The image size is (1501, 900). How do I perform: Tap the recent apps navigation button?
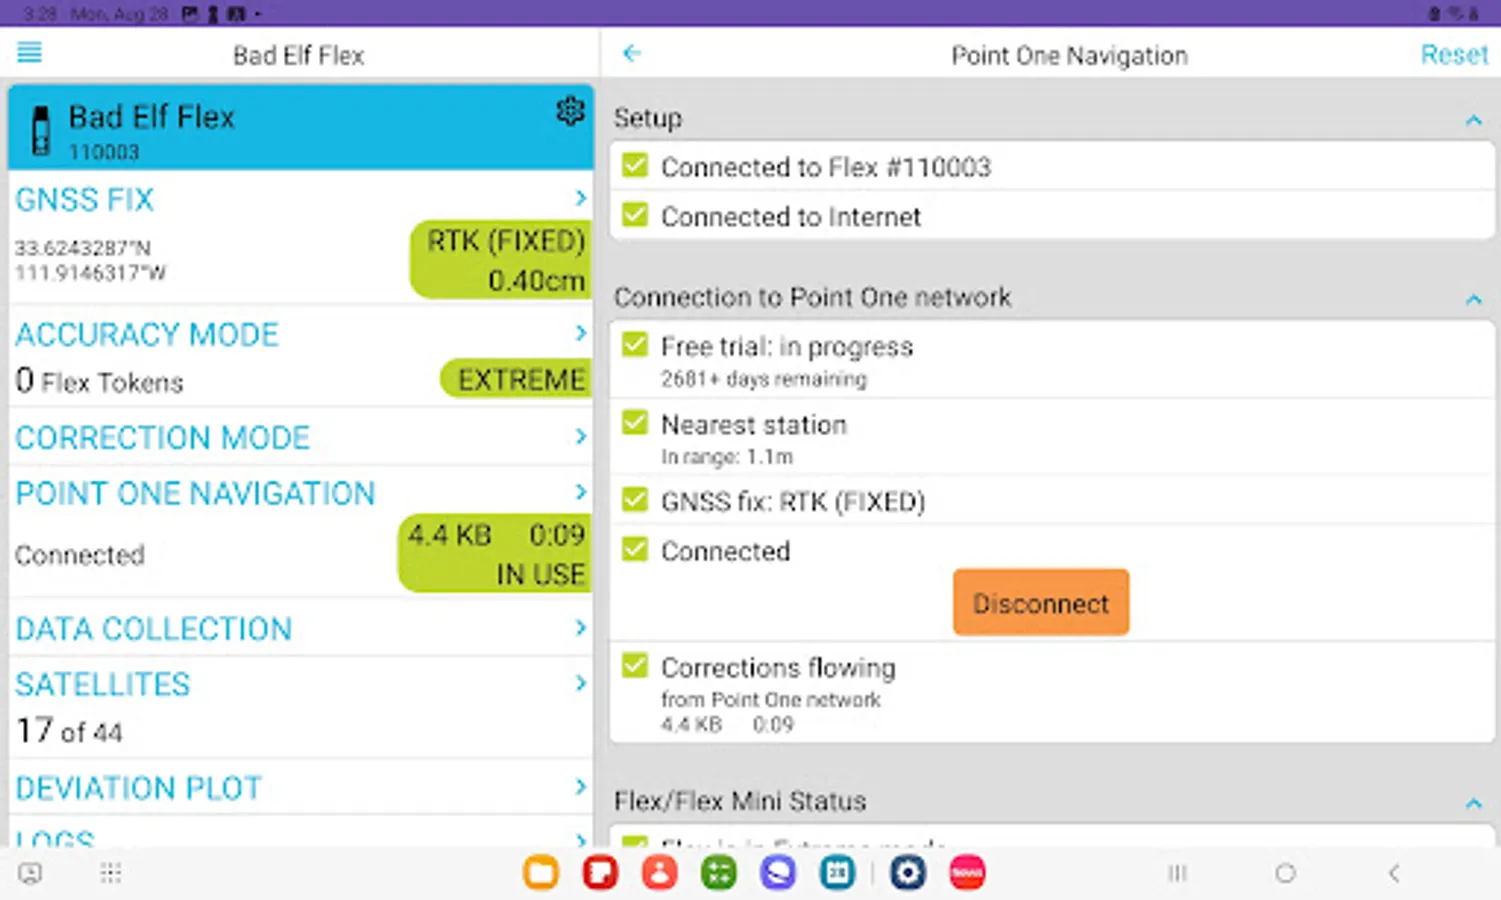click(1177, 873)
